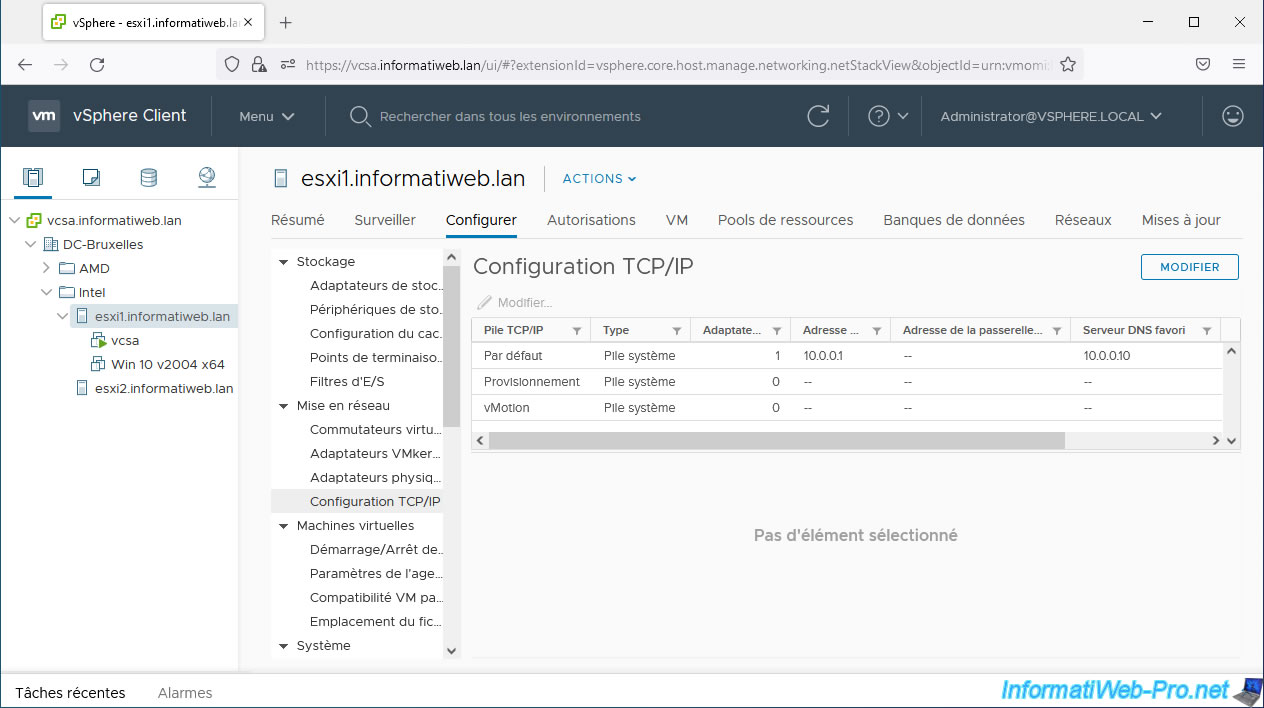Image resolution: width=1264 pixels, height=708 pixels.
Task: Bookmark page with star icon
Action: pos(1067,64)
